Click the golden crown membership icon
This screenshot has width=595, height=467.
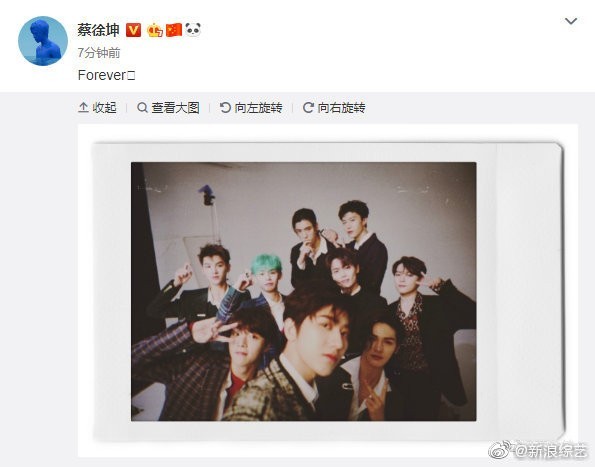tap(155, 30)
